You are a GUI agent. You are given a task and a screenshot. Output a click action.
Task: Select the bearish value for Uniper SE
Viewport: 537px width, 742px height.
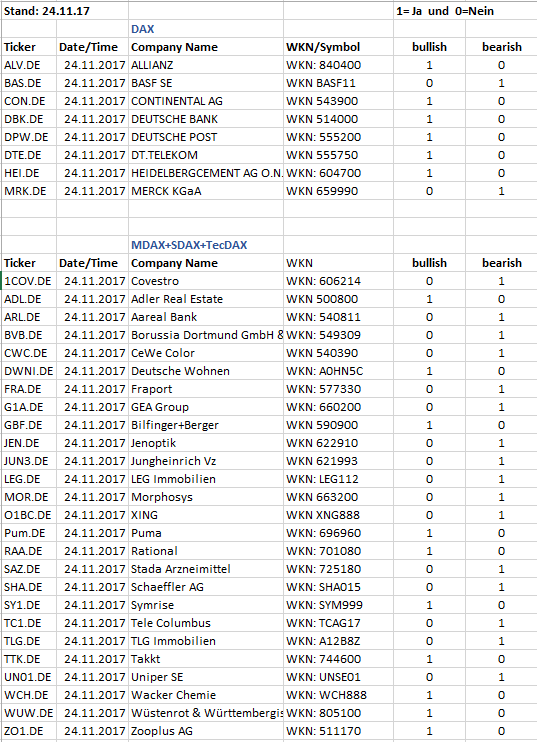(501, 676)
